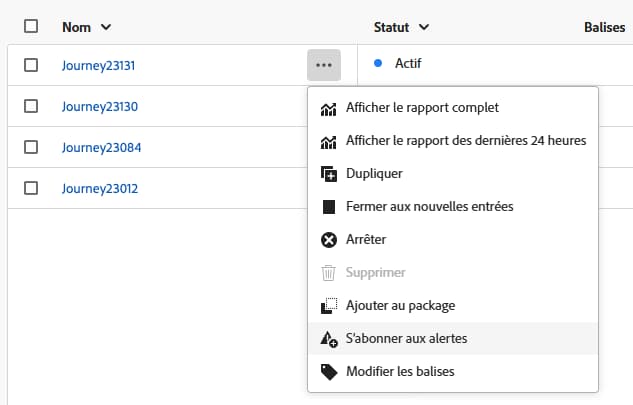
Task: Click the add to package icon
Action: click(x=328, y=306)
